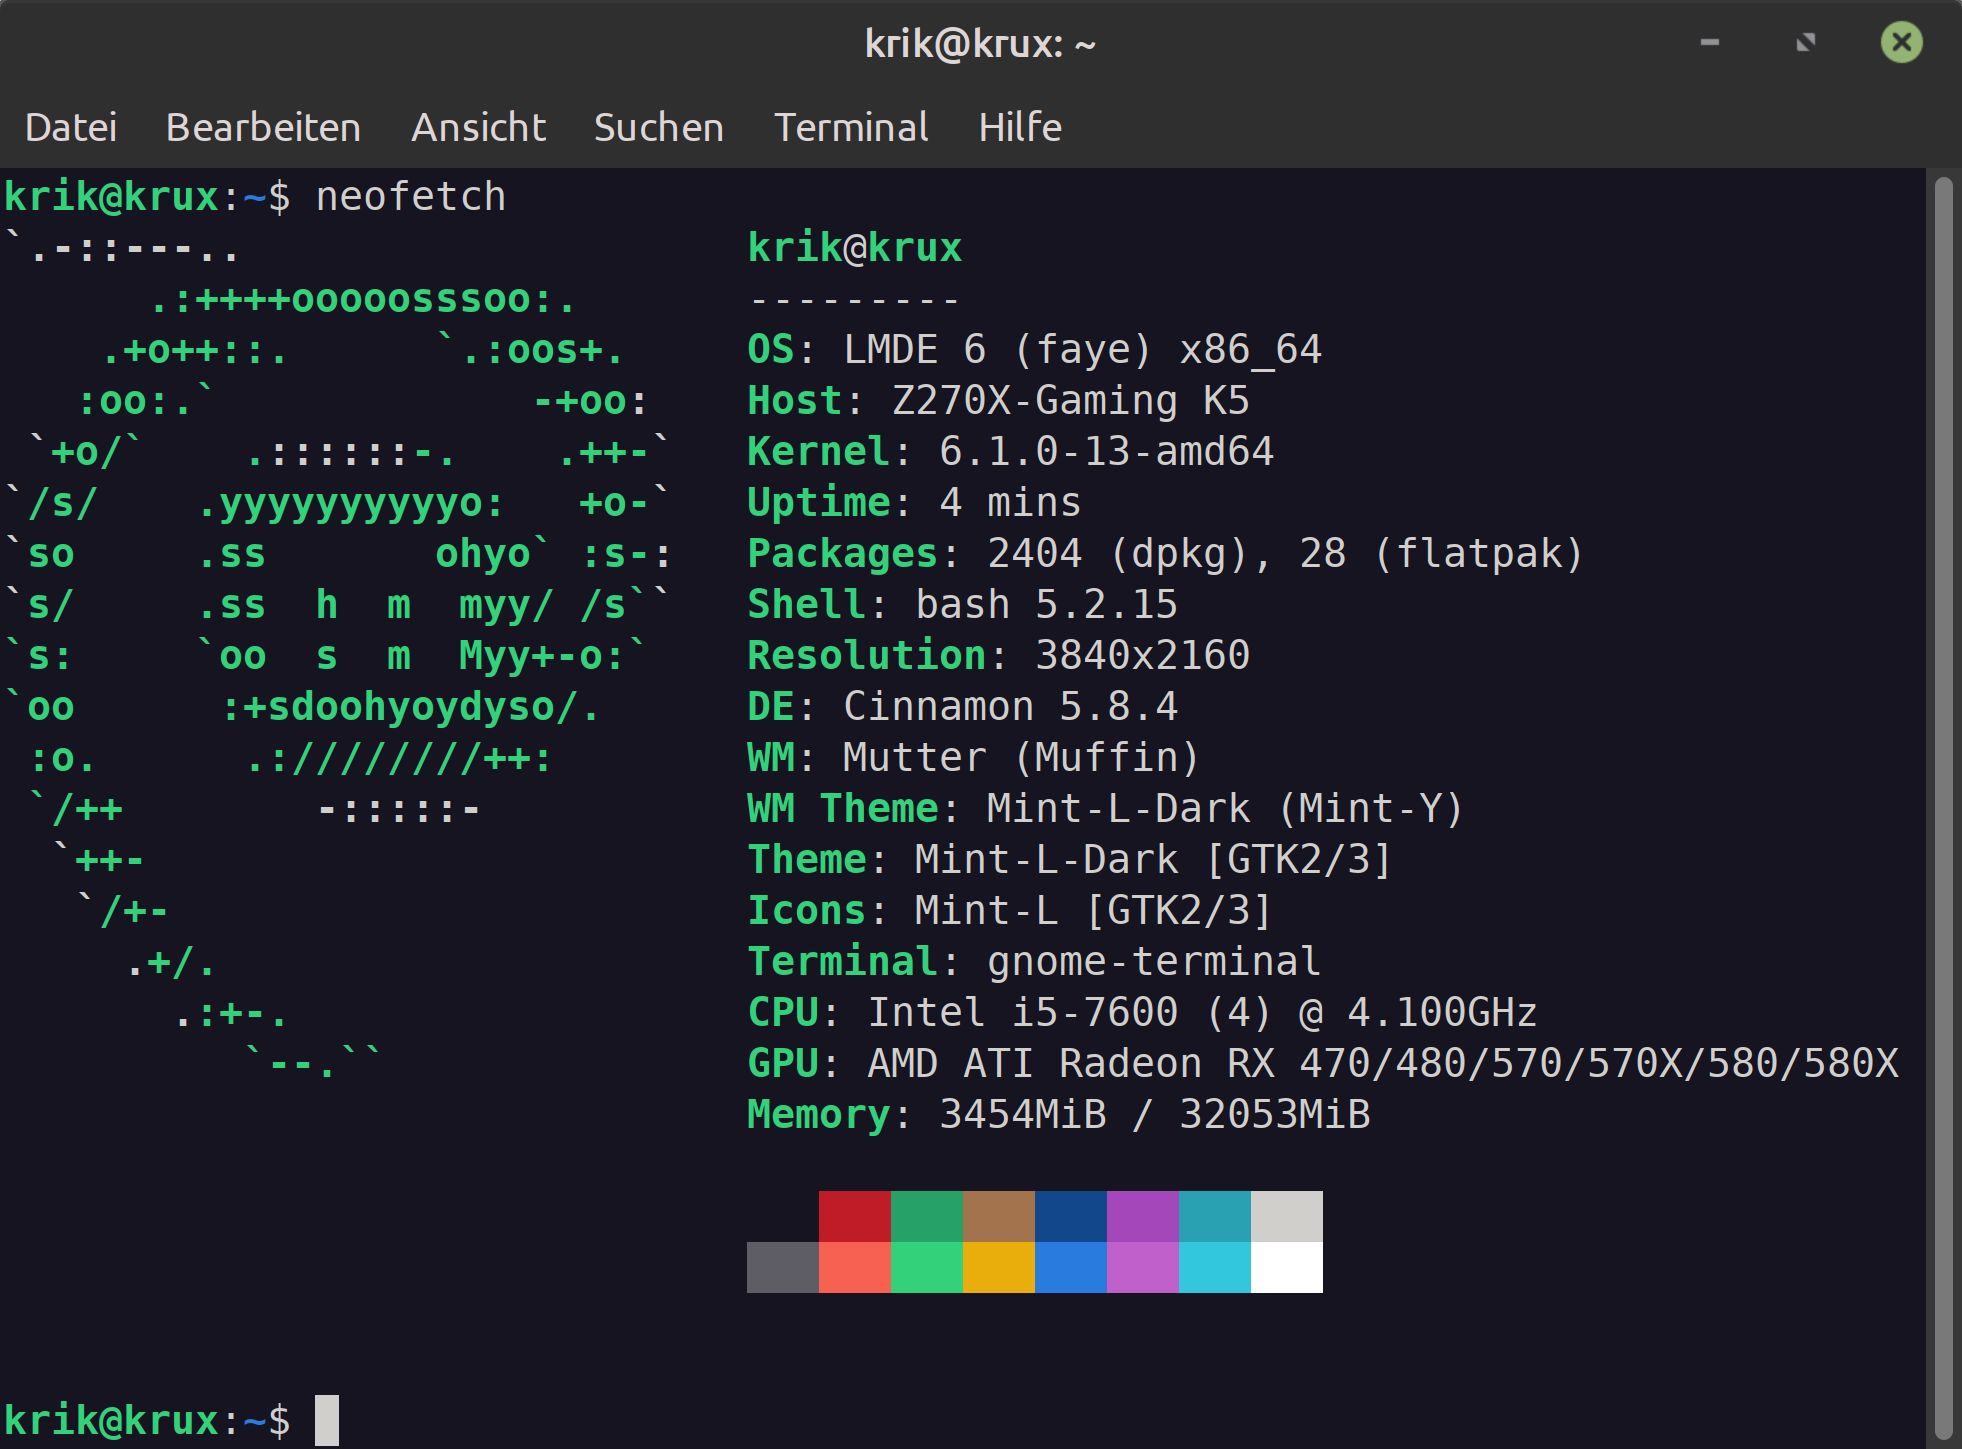The width and height of the screenshot is (1962, 1449).
Task: Click the yellow color block
Action: point(998,1267)
